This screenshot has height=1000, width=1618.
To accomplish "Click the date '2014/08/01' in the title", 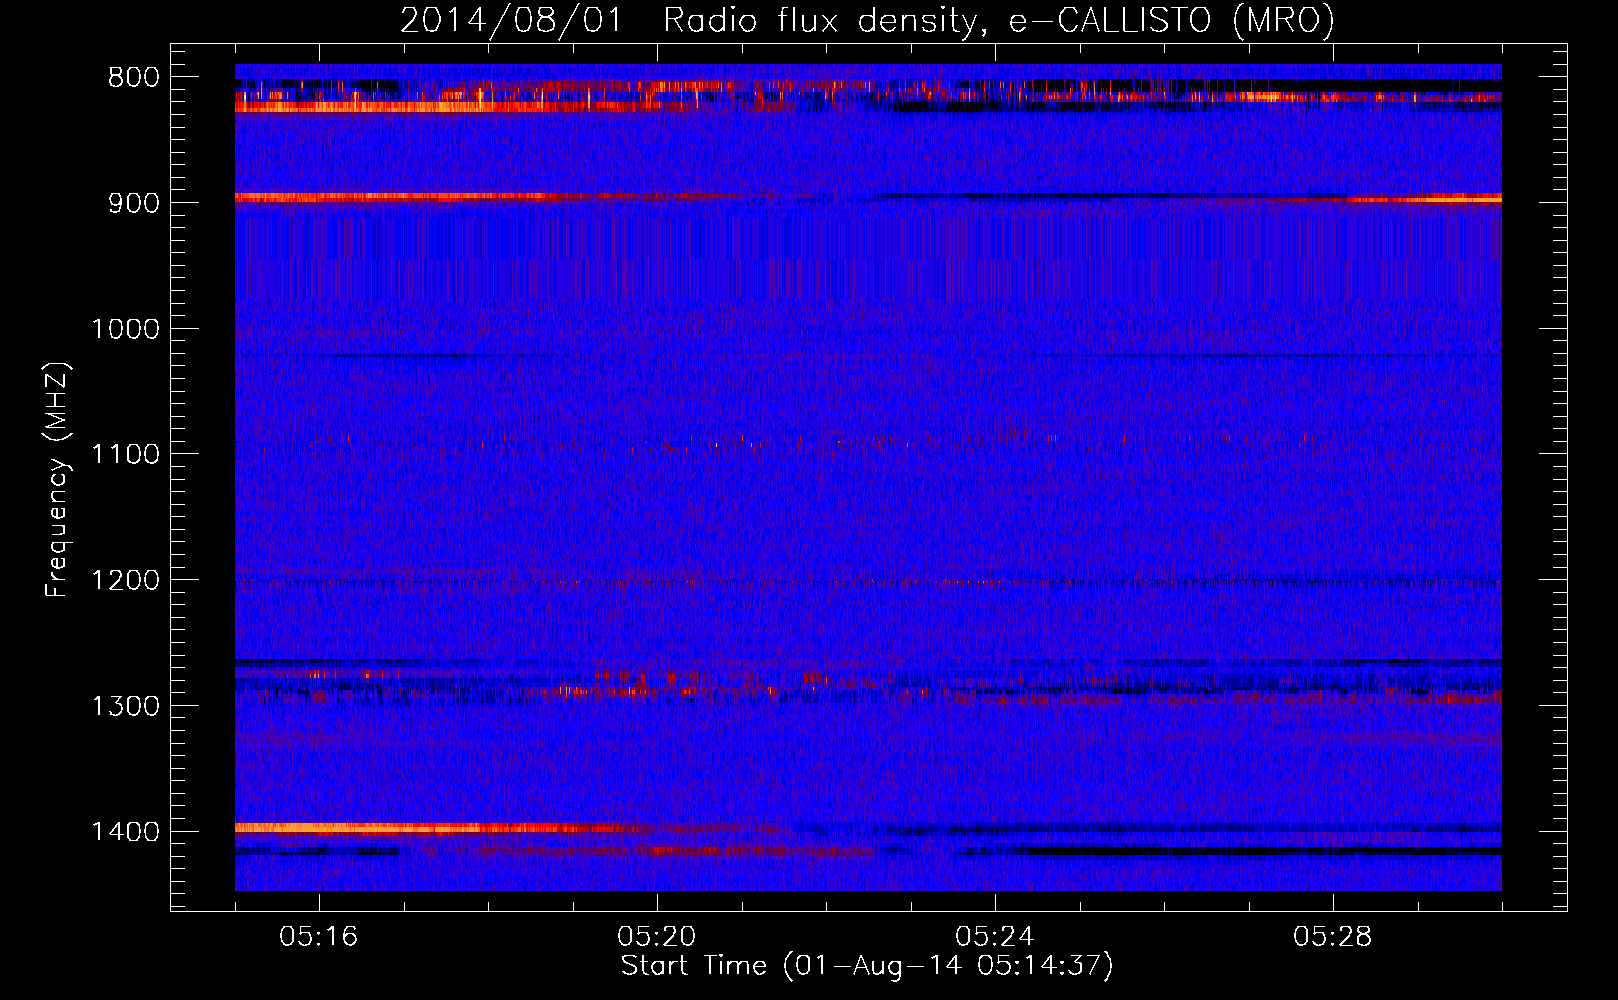I will coord(511,20).
